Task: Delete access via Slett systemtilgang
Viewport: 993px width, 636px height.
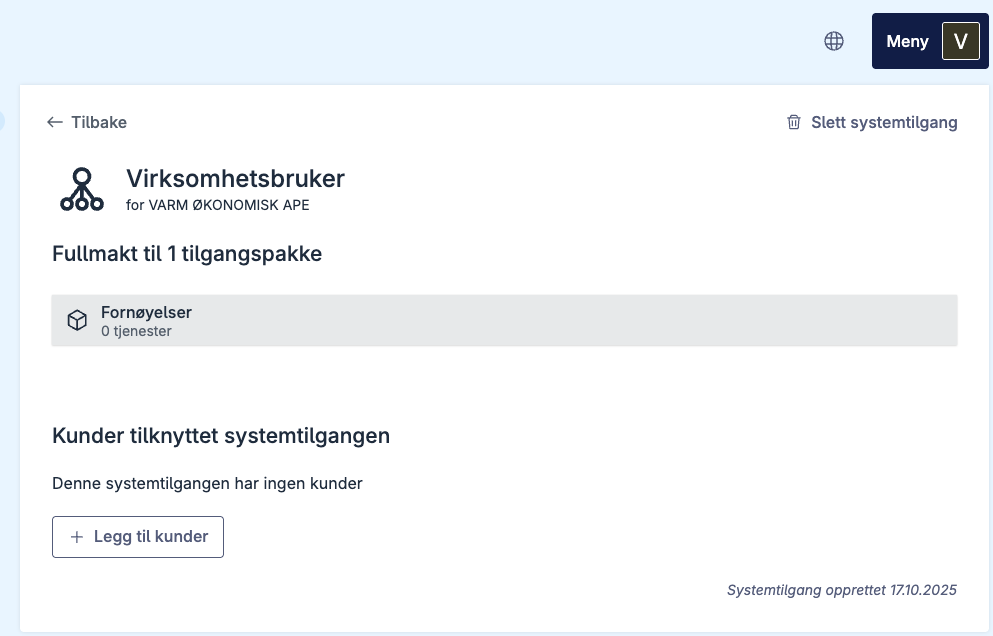Action: (872, 122)
